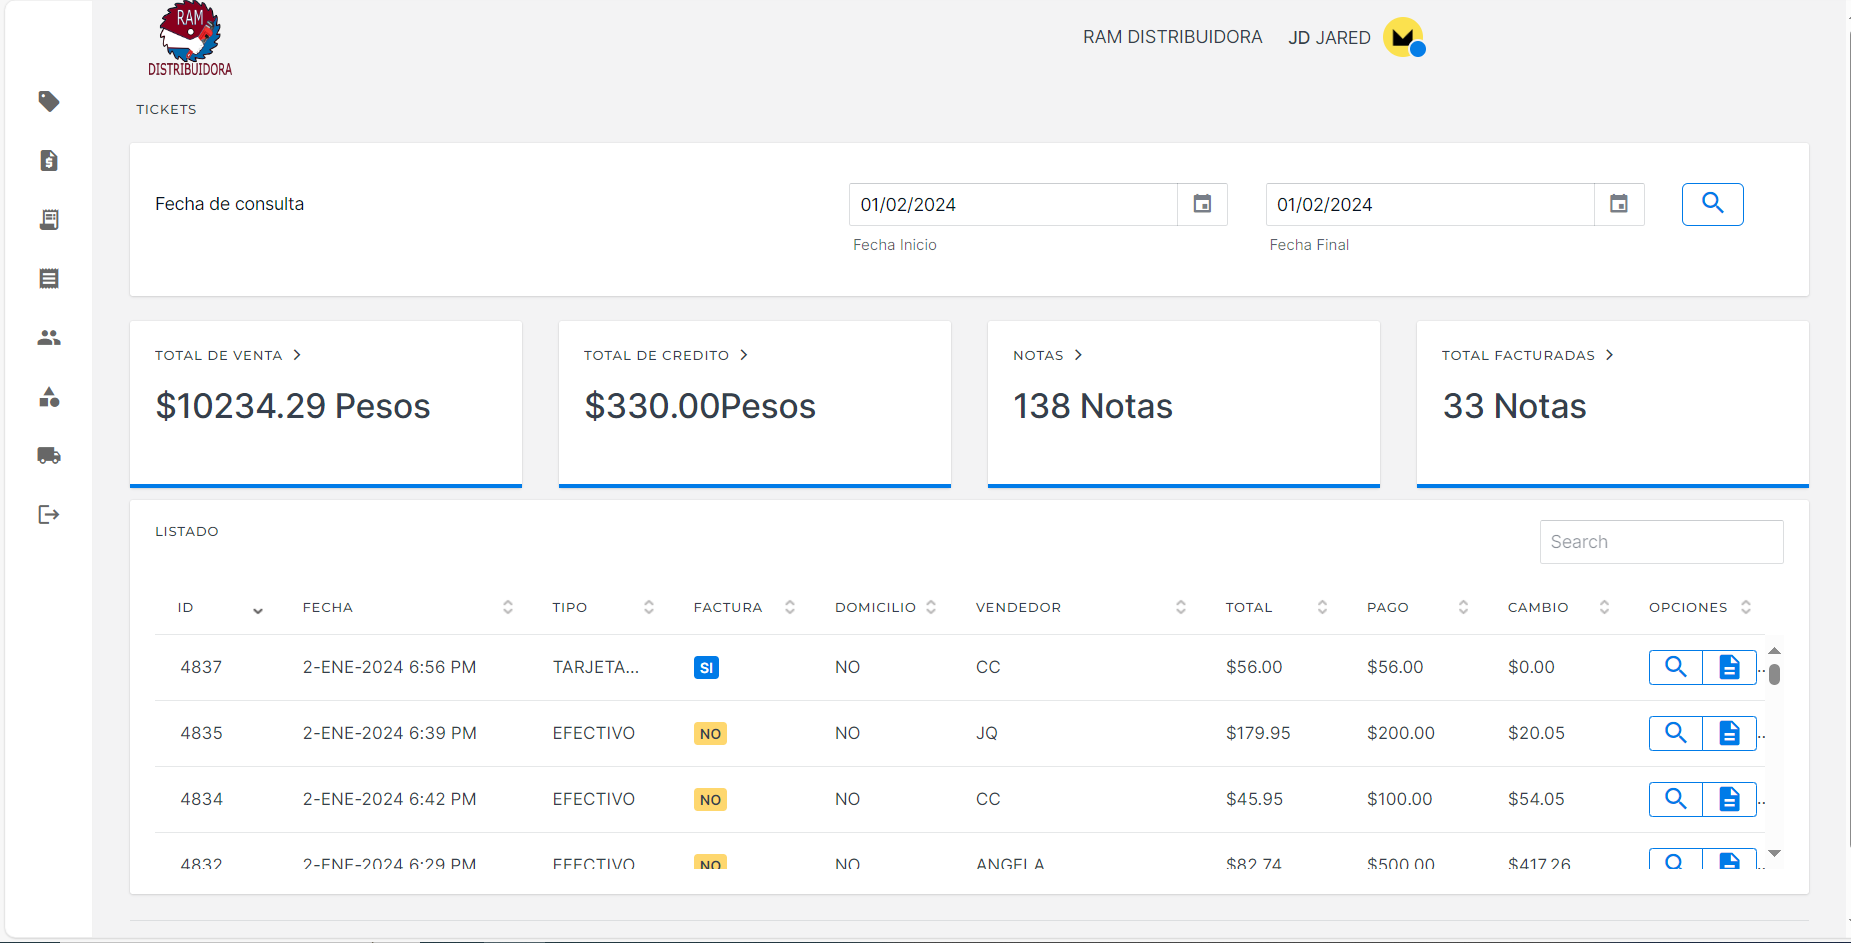This screenshot has width=1851, height=943.
Task: Select the ticket ID 4834 cell
Action: [201, 799]
